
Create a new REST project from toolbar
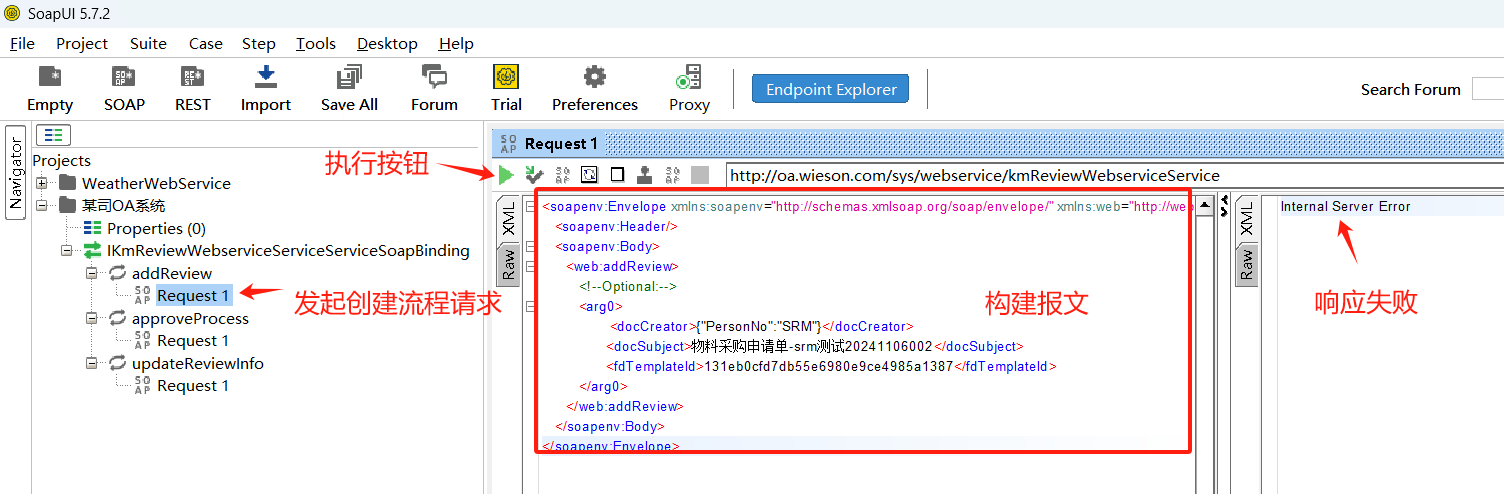pos(192,77)
